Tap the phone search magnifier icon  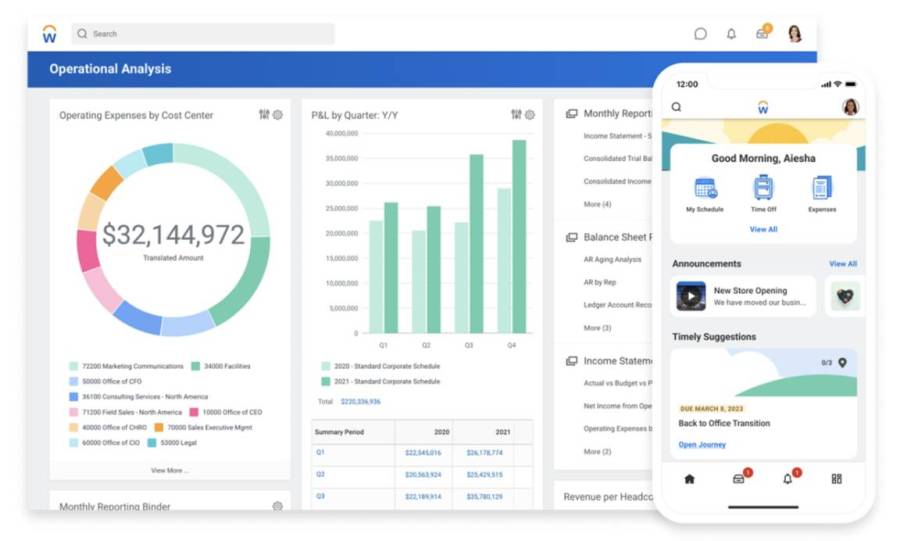click(677, 107)
